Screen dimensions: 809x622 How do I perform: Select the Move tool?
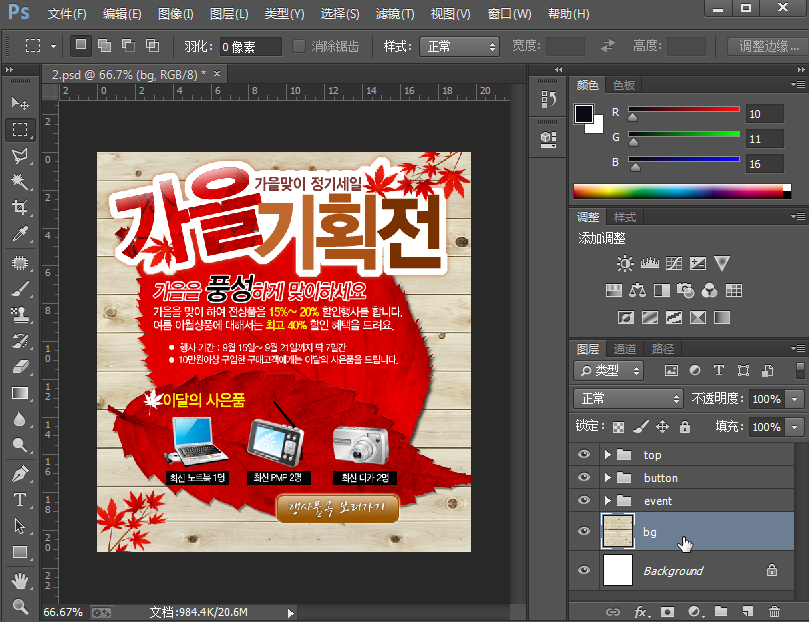click(x=19, y=103)
